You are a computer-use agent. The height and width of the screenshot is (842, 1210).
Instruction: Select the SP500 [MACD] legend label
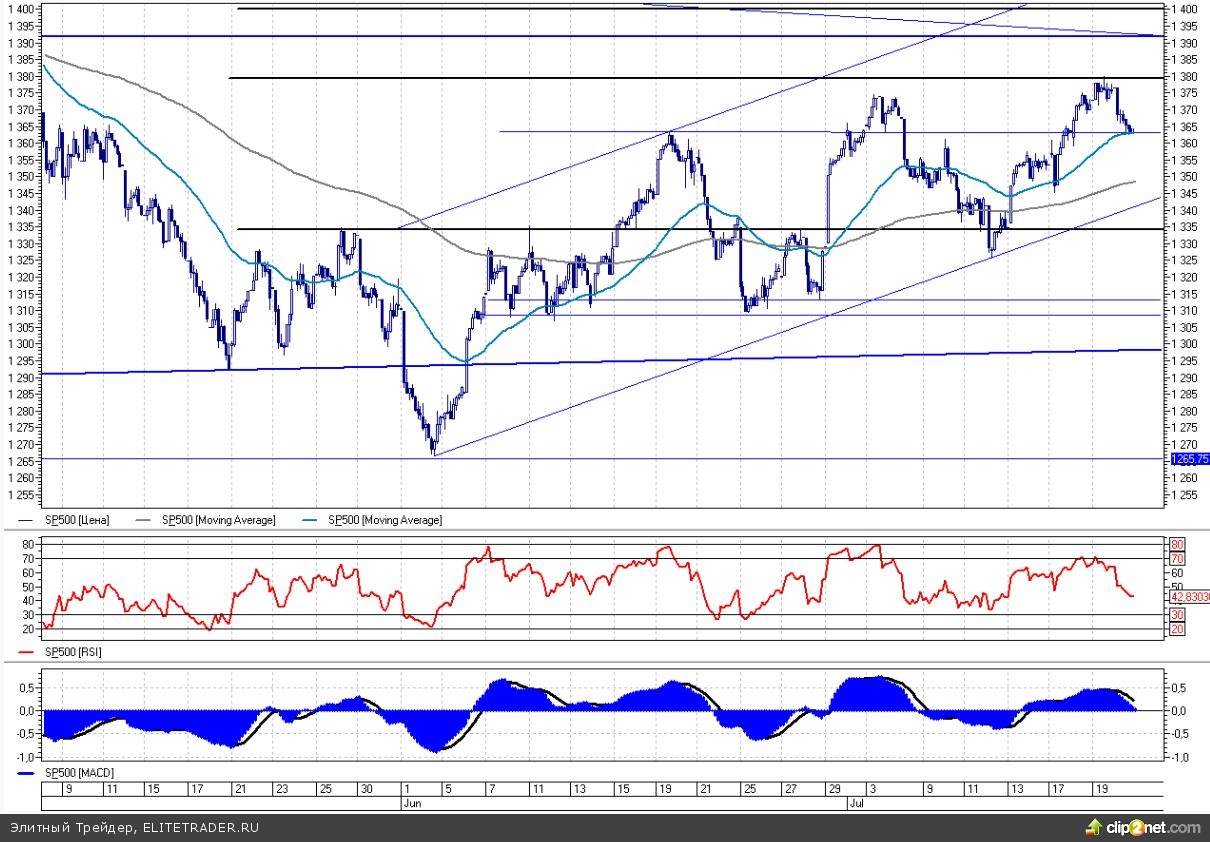(78, 774)
